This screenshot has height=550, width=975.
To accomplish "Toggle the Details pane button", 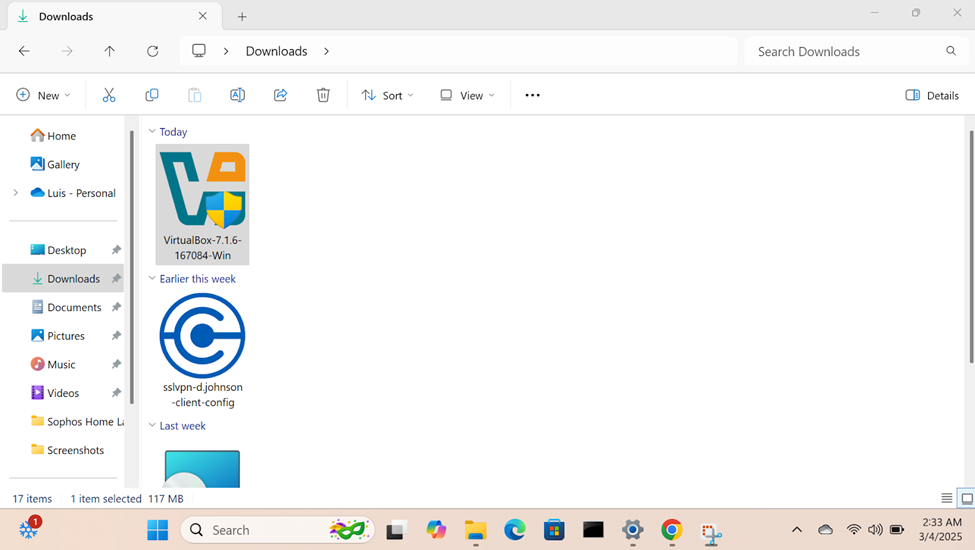I will (x=931, y=95).
